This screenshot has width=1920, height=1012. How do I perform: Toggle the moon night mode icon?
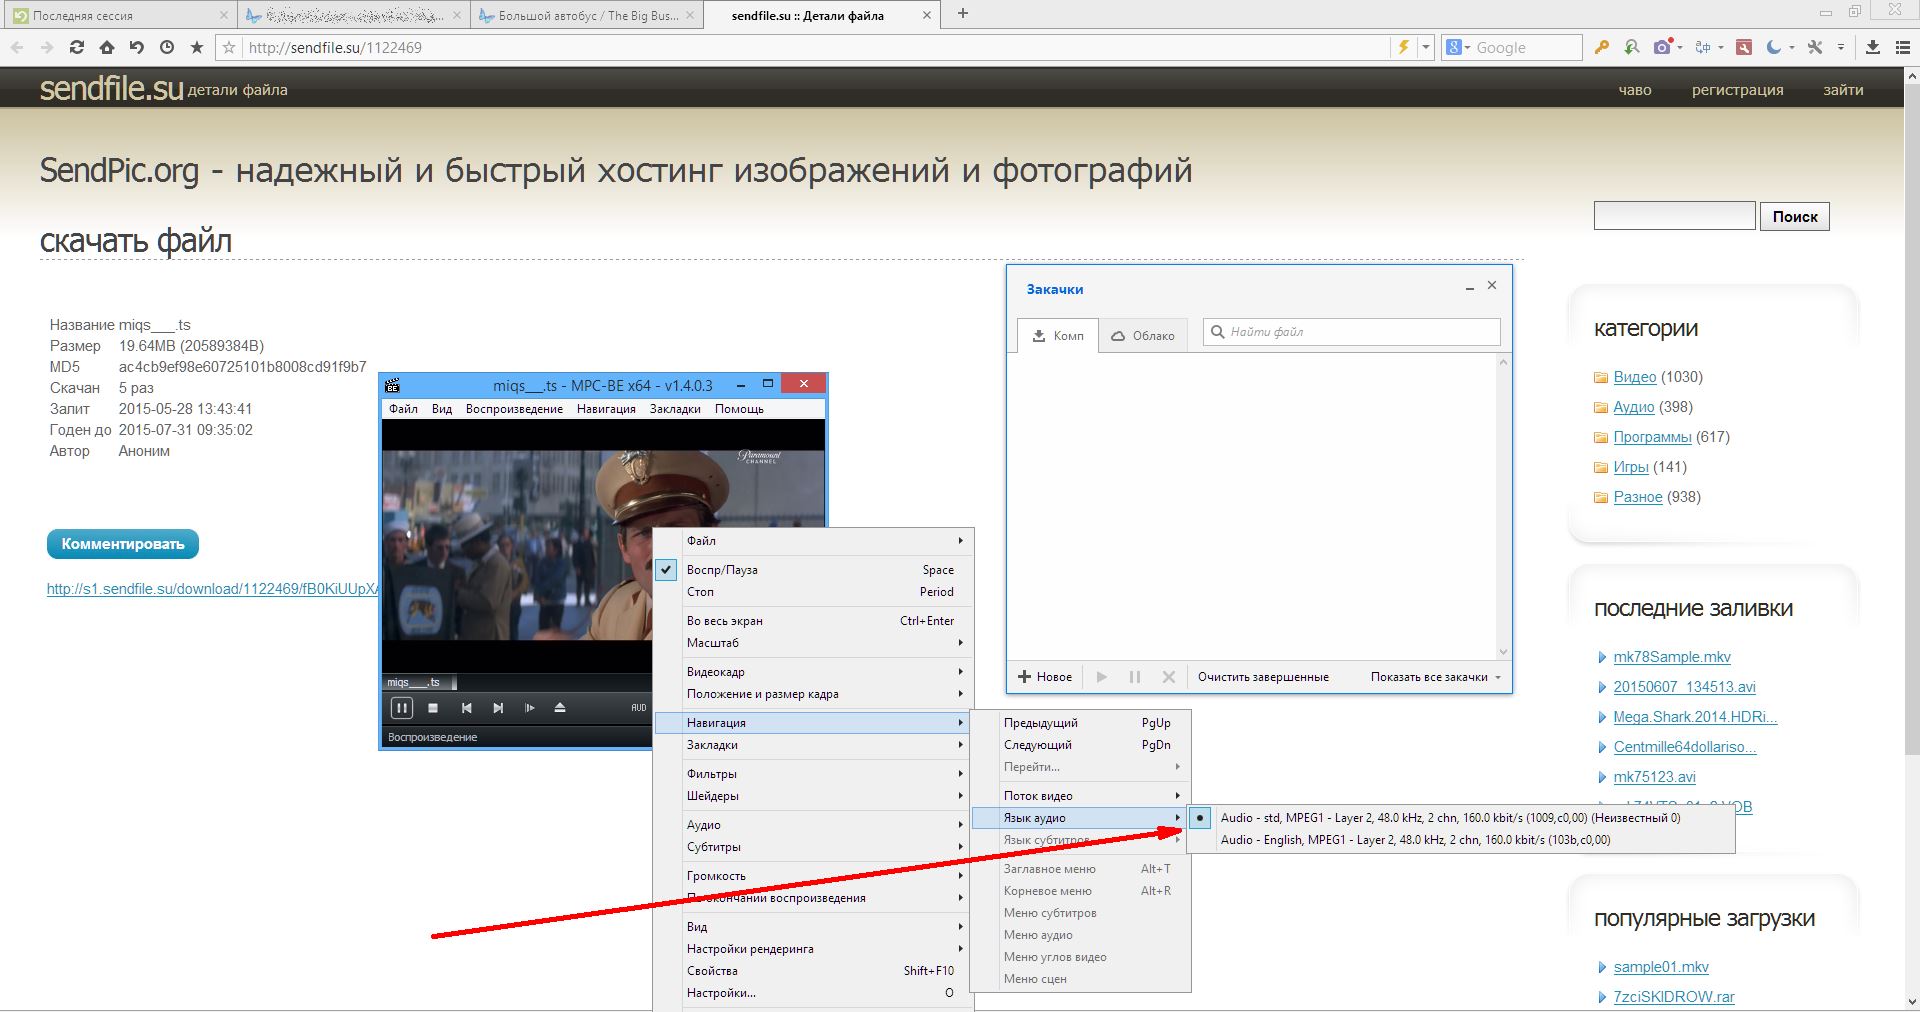click(x=1774, y=47)
